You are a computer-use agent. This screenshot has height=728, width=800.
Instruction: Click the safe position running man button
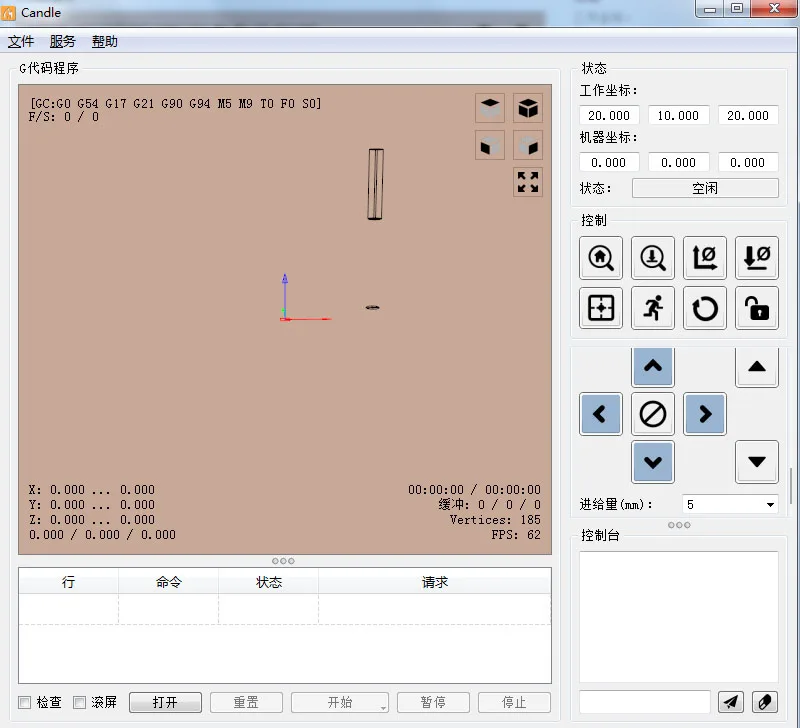653,308
